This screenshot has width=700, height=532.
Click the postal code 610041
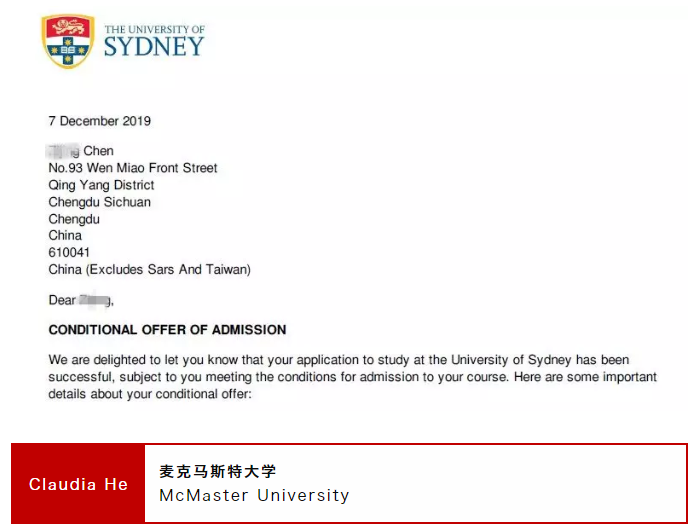coord(69,253)
